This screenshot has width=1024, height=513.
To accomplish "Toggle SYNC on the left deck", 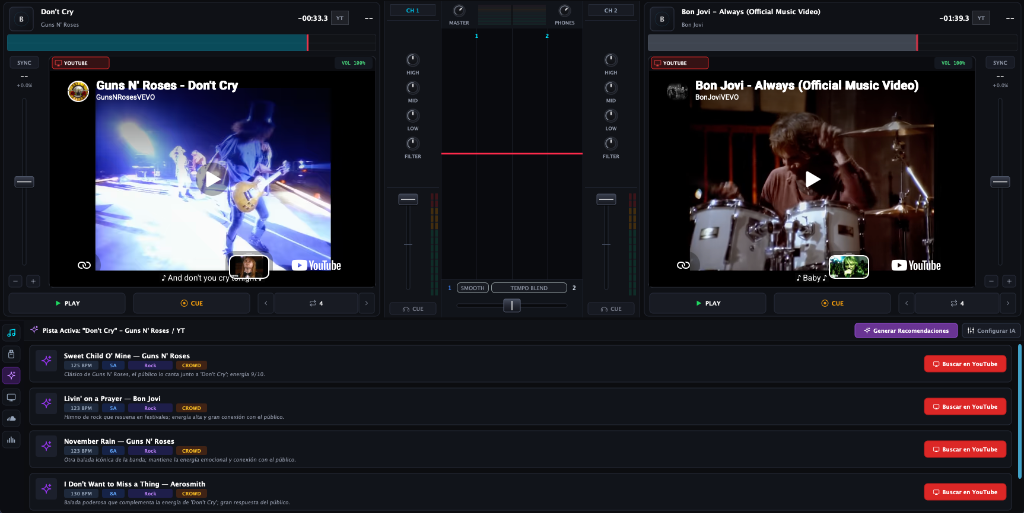I will click(x=24, y=63).
